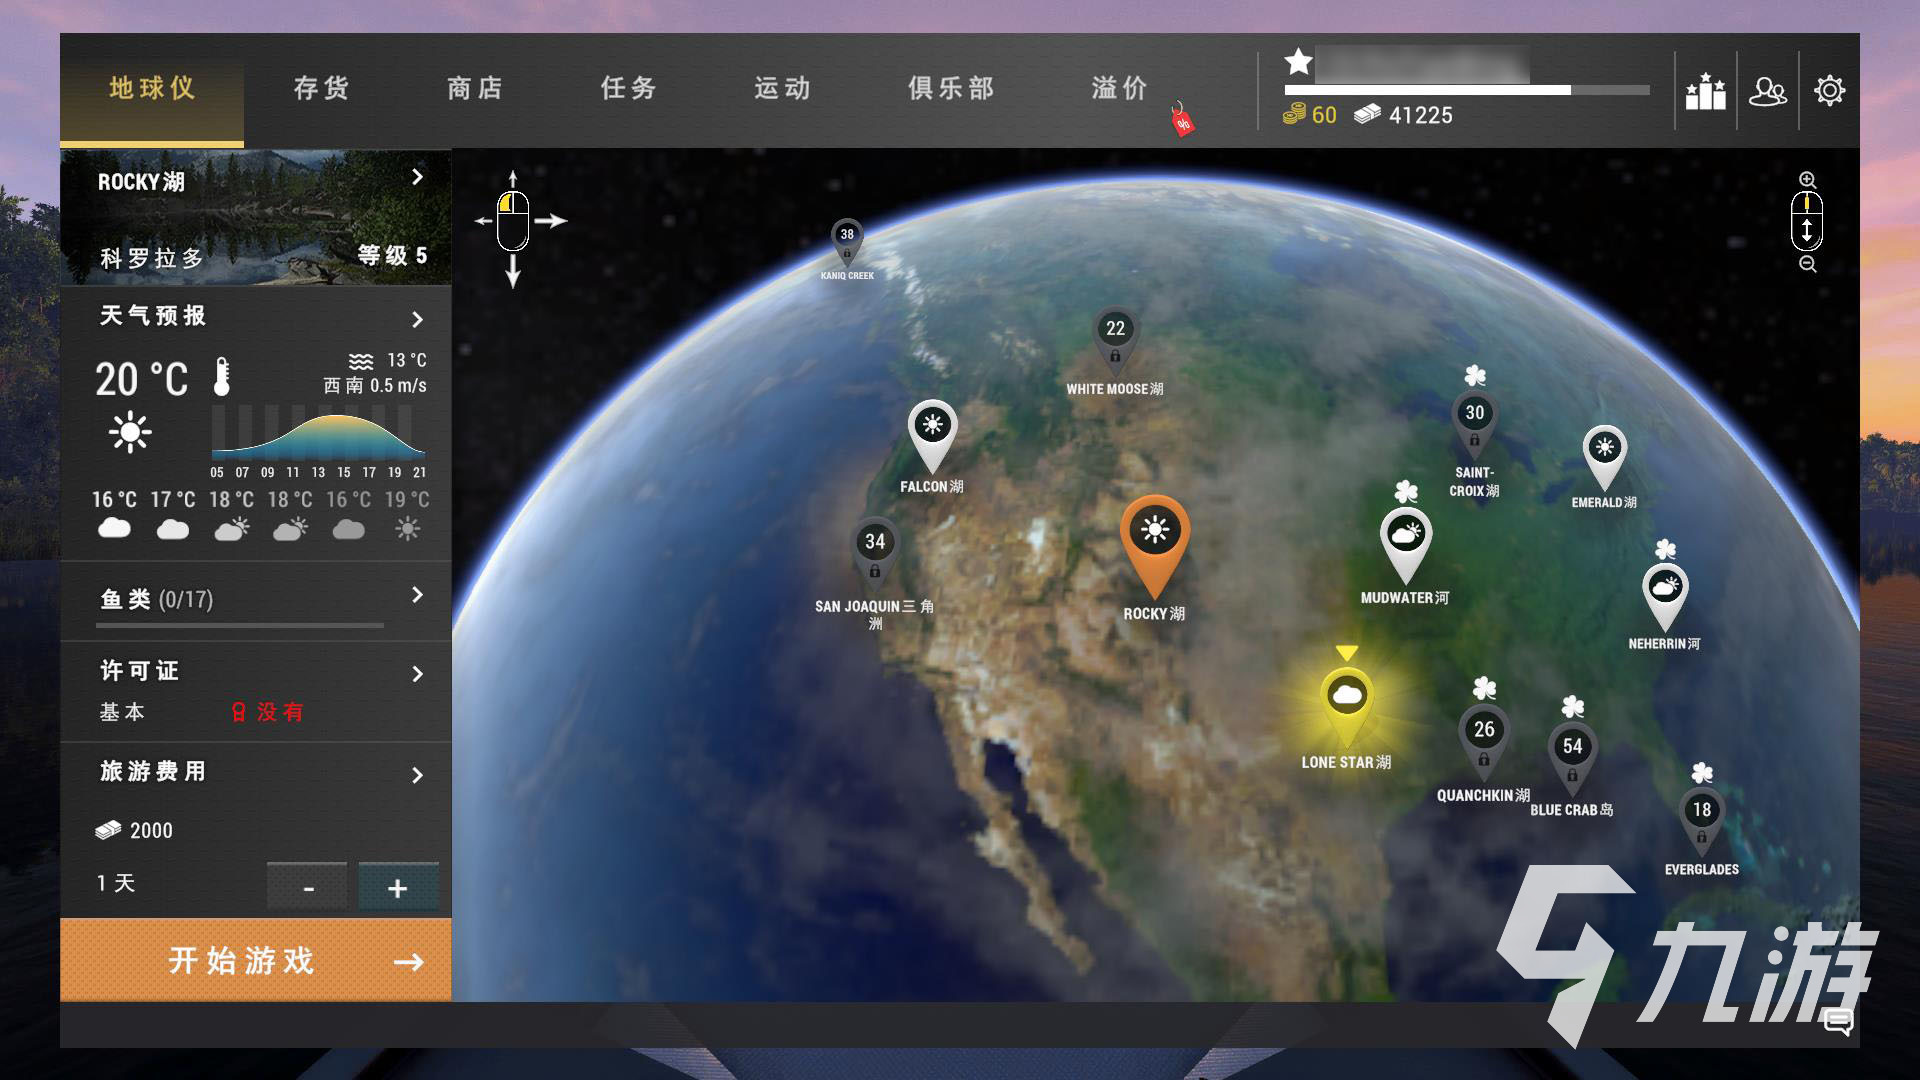Click the Rocky lake thumbnail image
The image size is (1920, 1080).
(256, 218)
